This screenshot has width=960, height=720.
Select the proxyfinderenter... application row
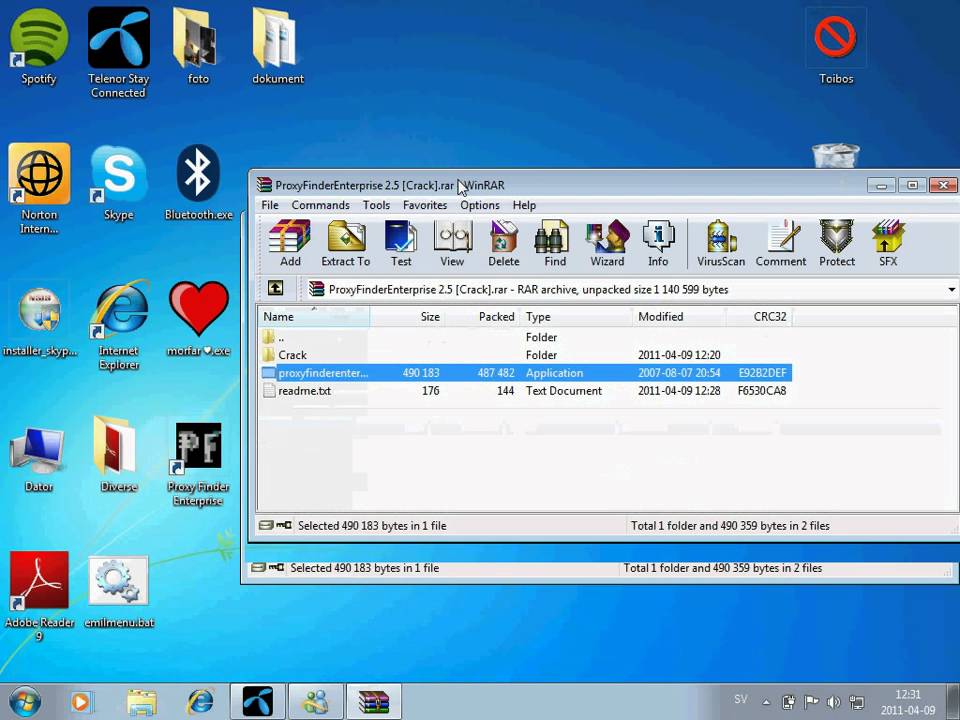525,372
